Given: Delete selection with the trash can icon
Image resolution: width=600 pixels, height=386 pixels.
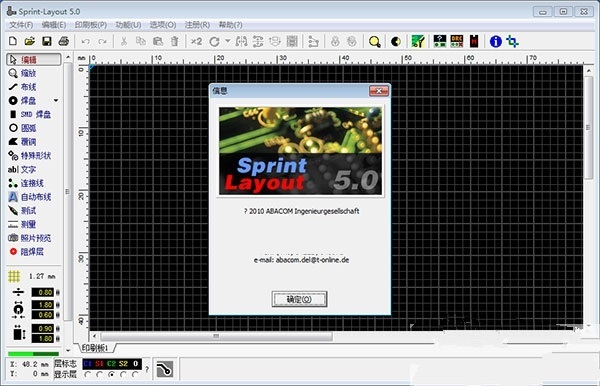Looking at the screenshot, I should (x=174, y=41).
